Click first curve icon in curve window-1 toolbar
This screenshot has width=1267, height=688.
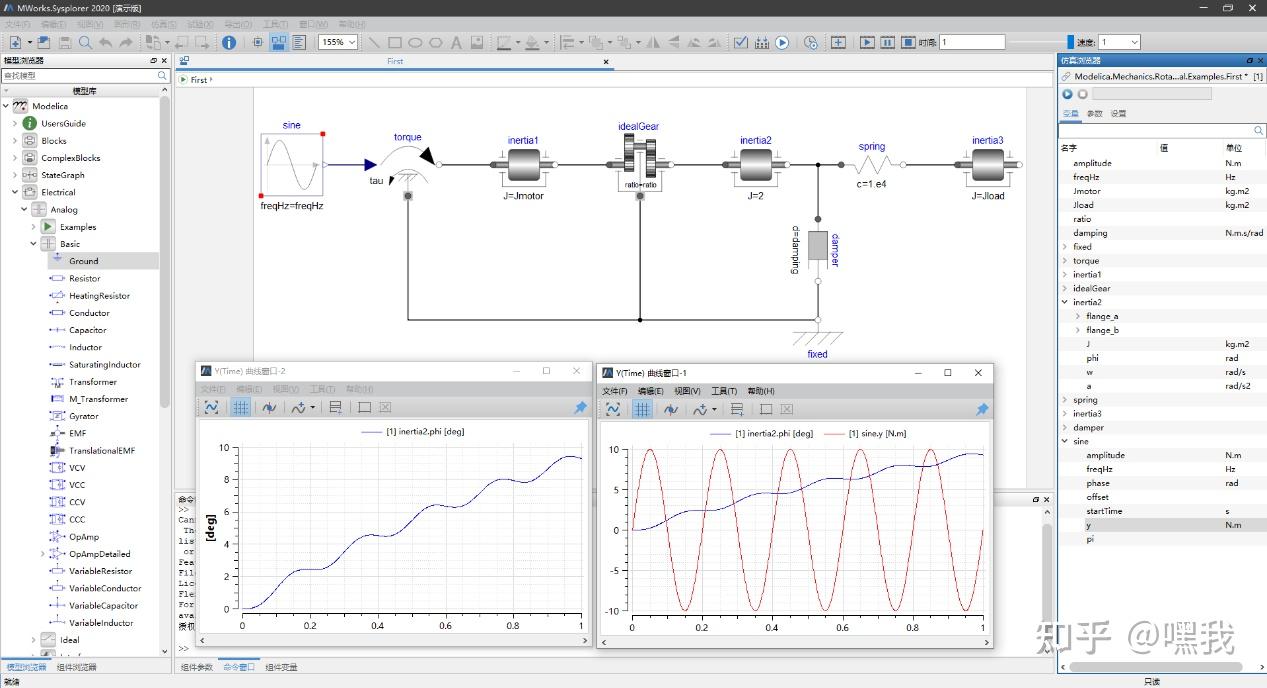point(613,409)
